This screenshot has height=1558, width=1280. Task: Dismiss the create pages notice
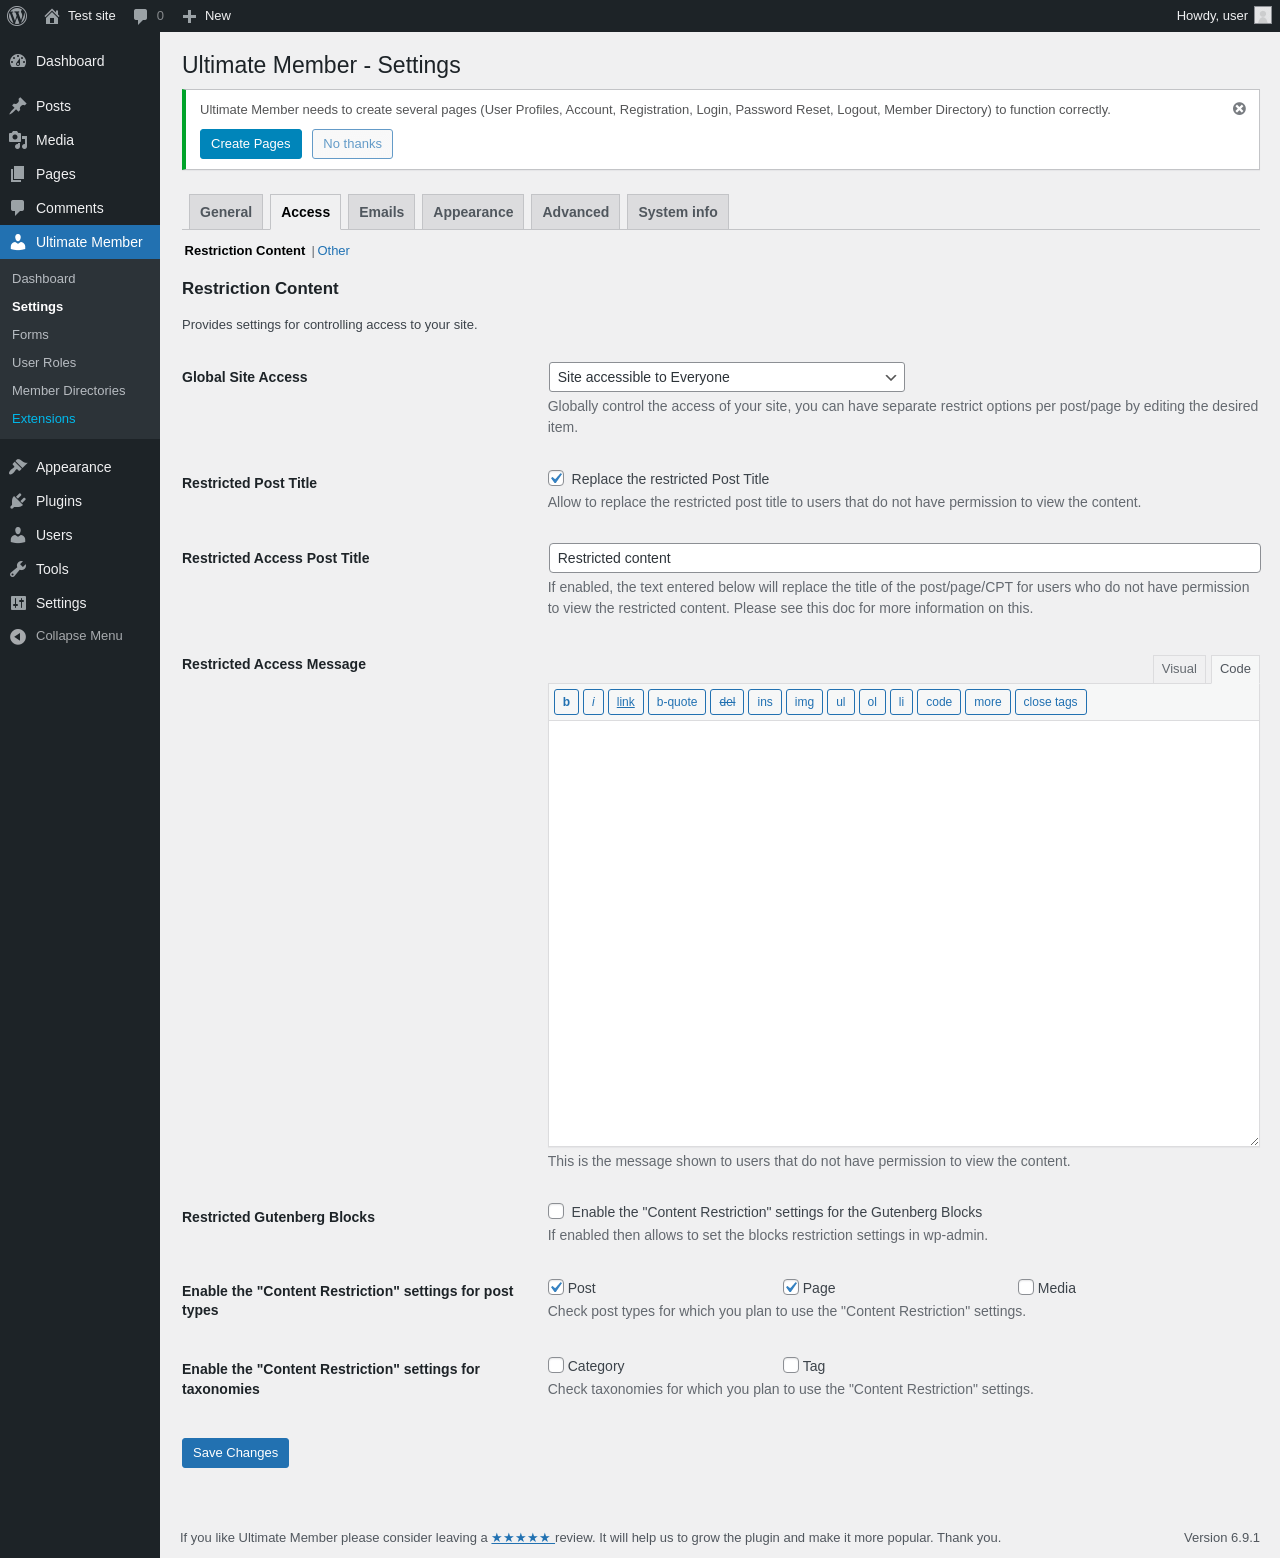tap(1239, 109)
